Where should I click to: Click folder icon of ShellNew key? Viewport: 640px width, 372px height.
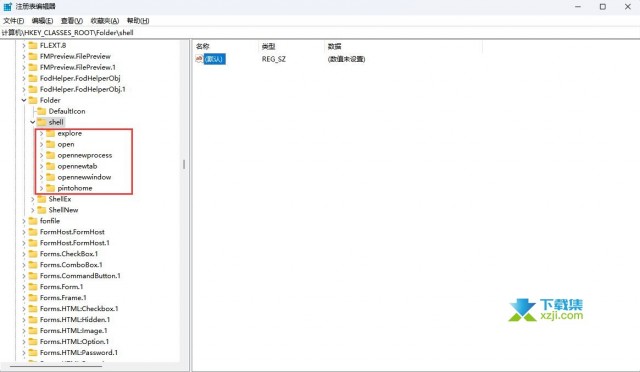click(42, 210)
